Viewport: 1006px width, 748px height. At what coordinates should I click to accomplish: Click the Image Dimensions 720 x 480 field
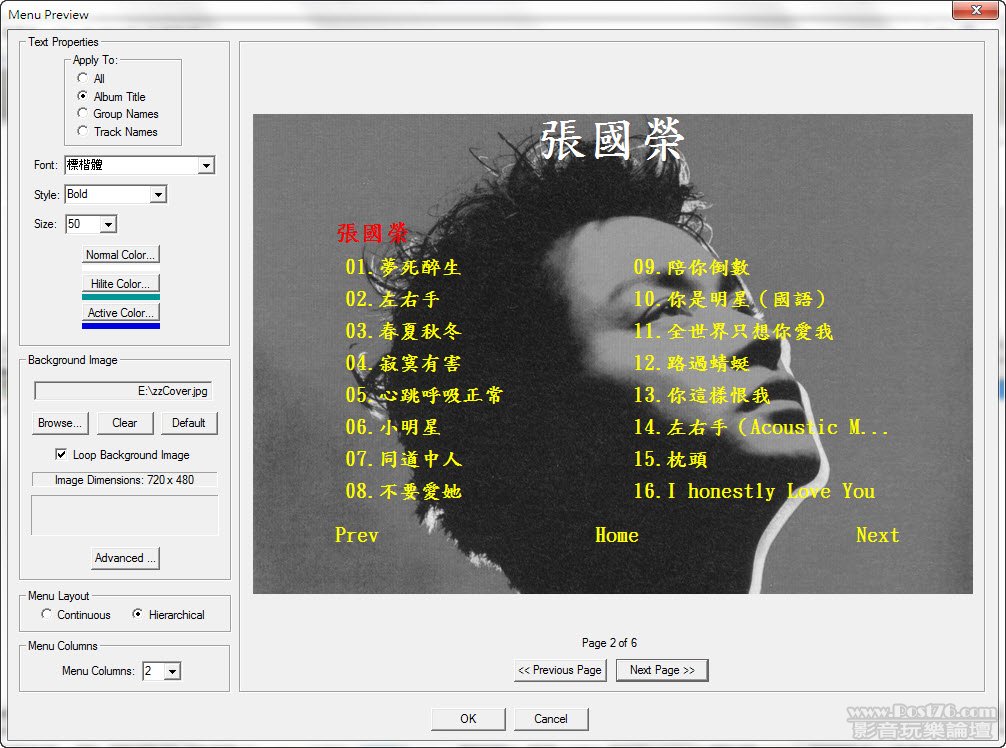pos(124,480)
